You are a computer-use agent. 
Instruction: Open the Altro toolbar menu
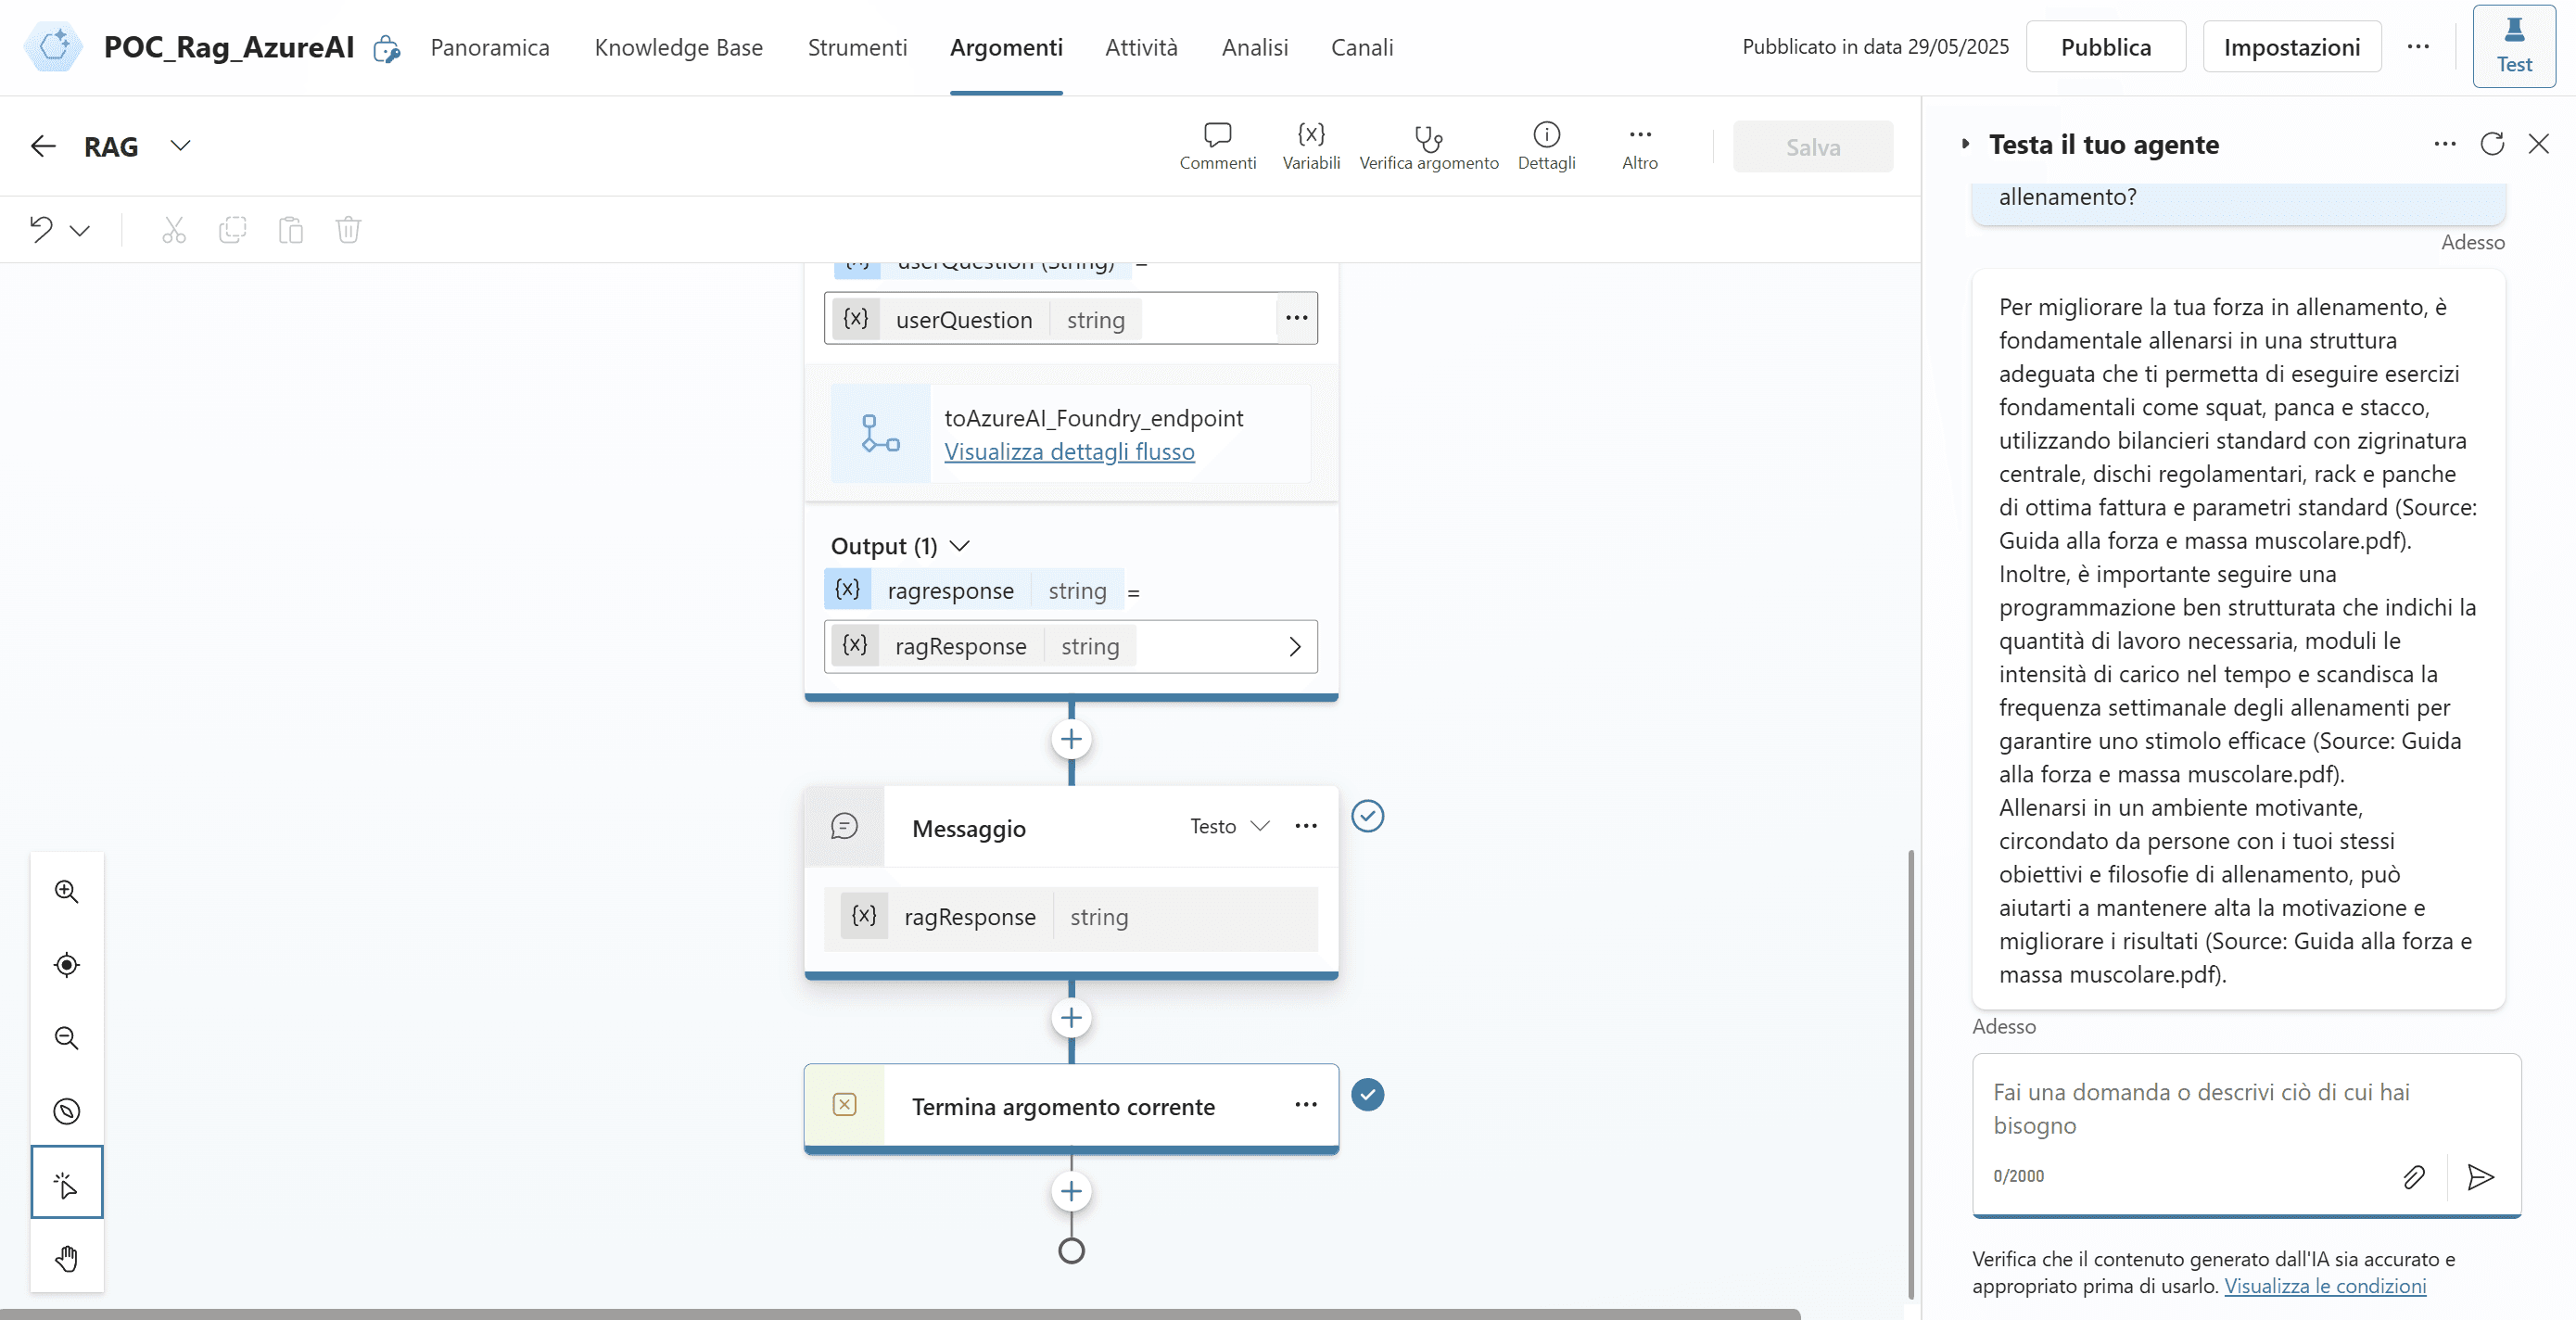tap(1640, 146)
